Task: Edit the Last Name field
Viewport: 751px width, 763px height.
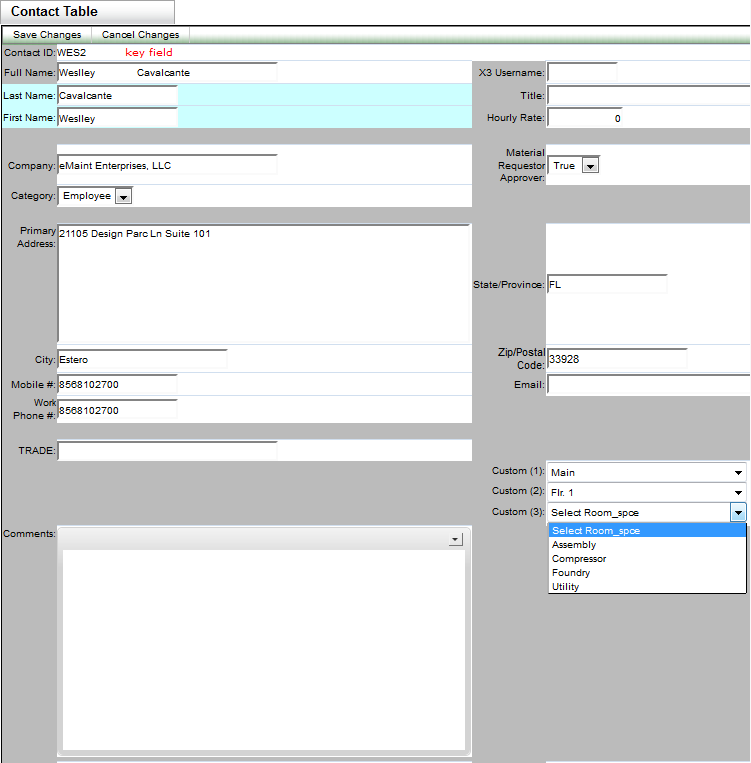Action: 117,95
